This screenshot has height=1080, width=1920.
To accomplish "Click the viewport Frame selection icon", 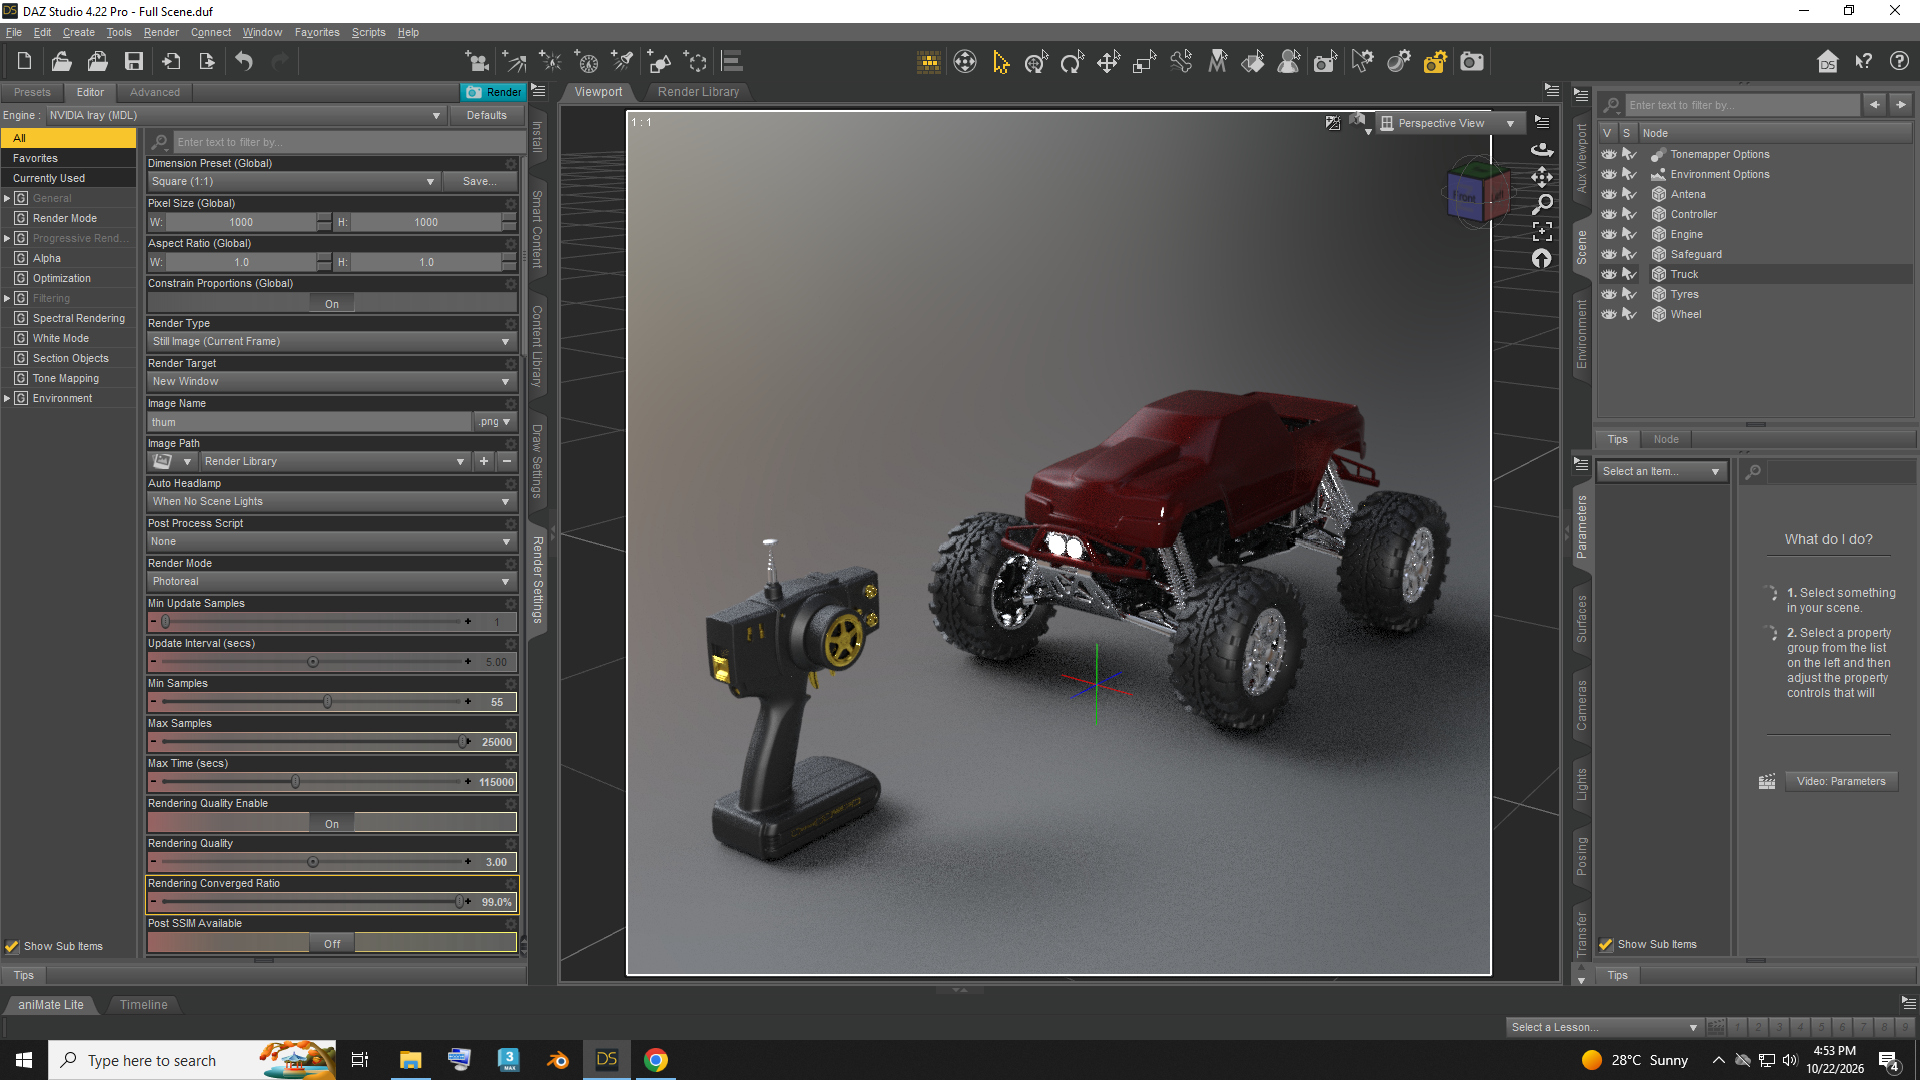I will [x=1542, y=231].
